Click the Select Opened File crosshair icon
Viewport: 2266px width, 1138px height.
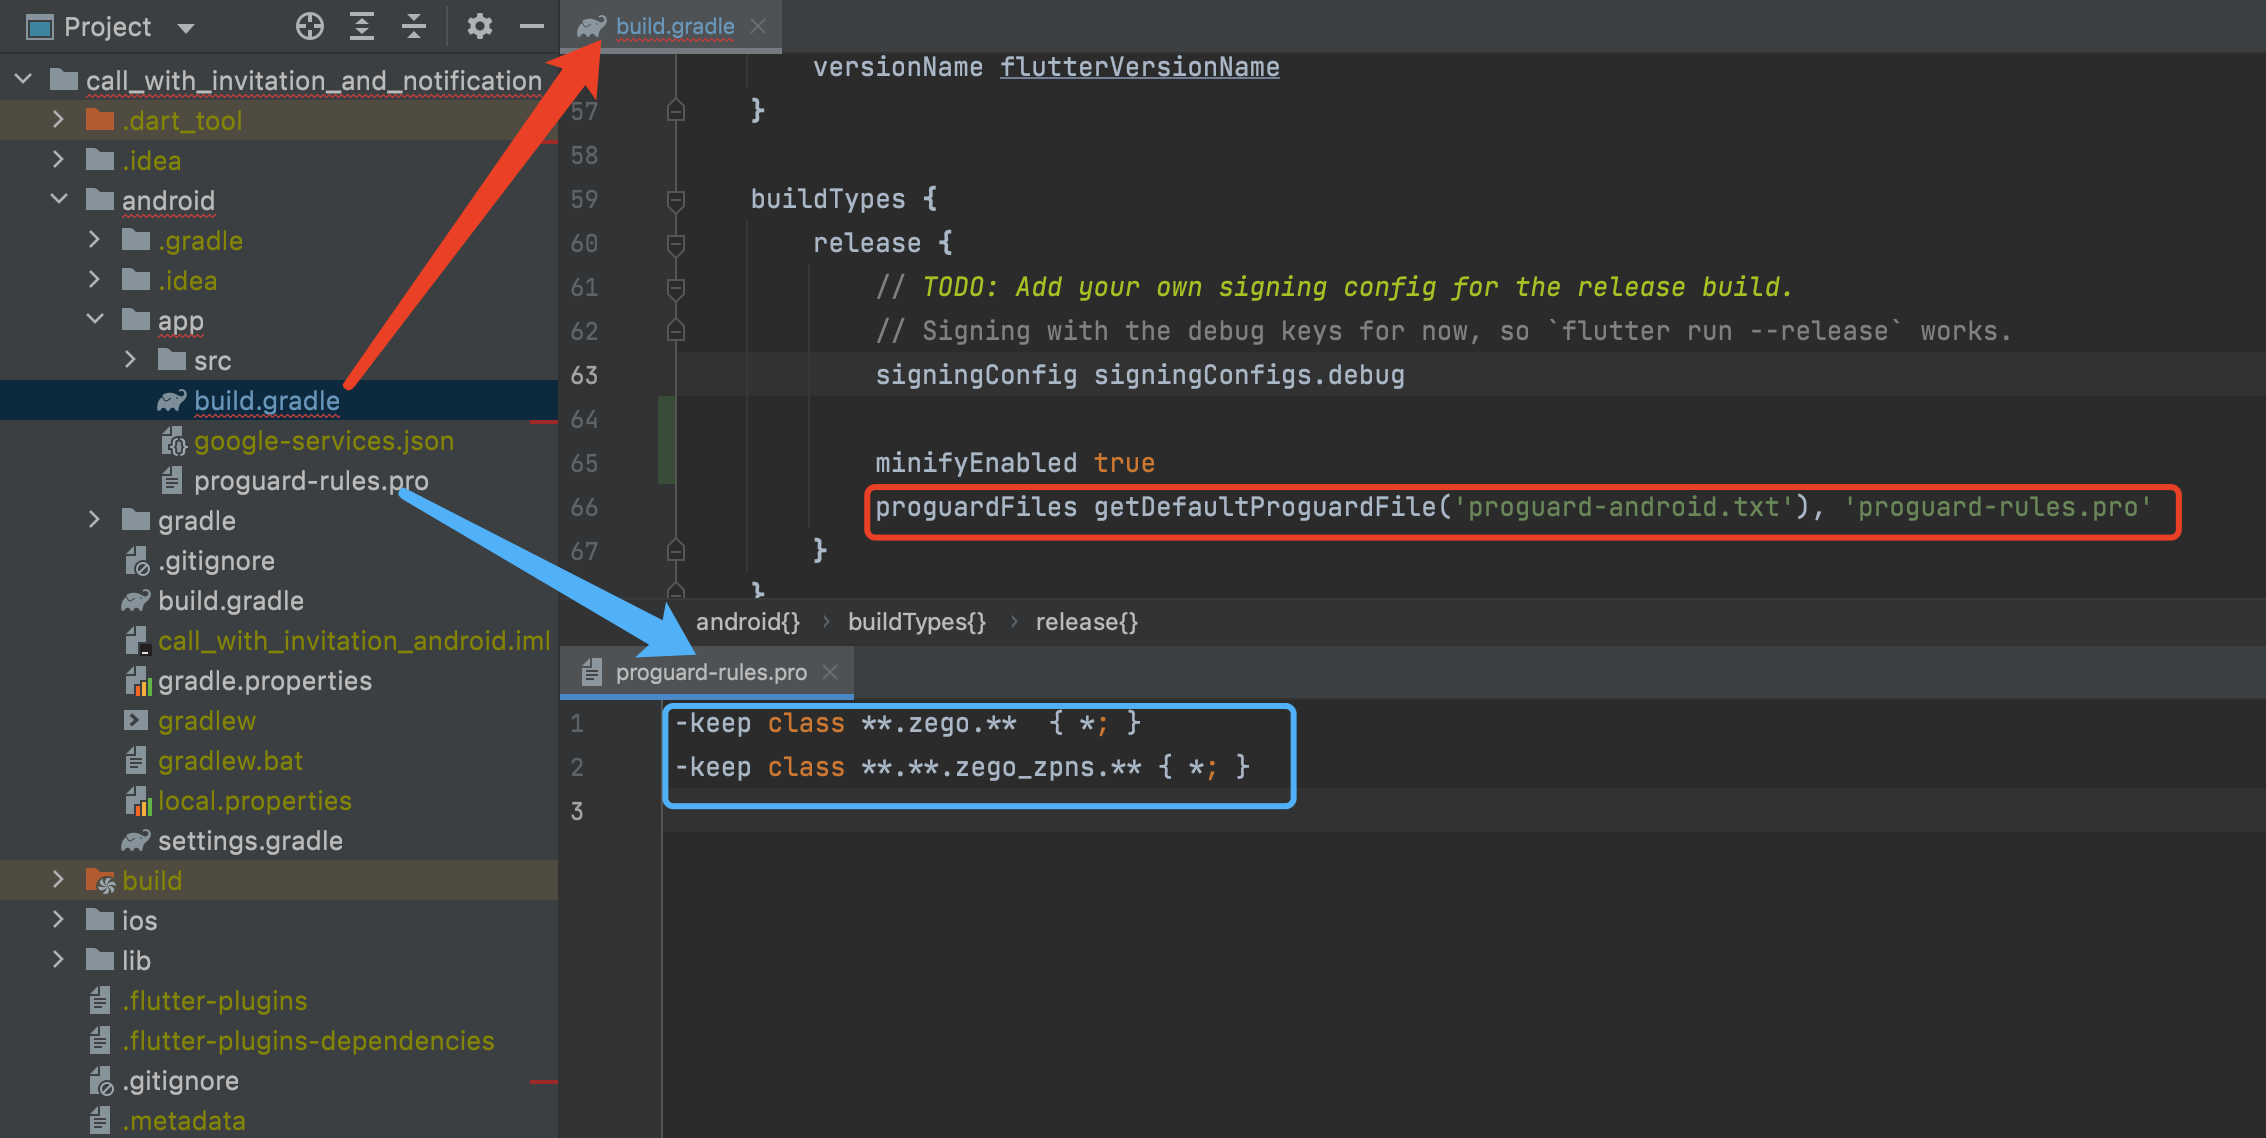tap(309, 26)
